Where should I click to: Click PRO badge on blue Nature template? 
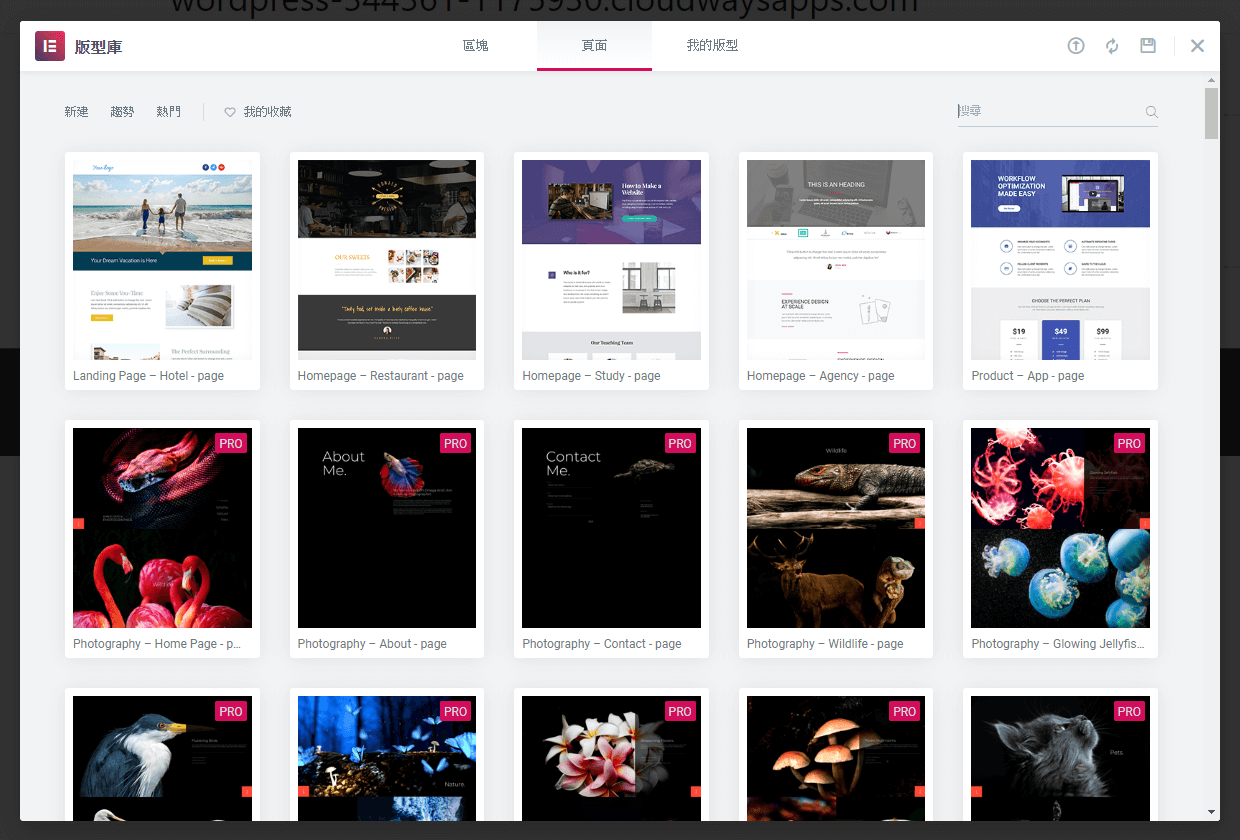click(456, 711)
